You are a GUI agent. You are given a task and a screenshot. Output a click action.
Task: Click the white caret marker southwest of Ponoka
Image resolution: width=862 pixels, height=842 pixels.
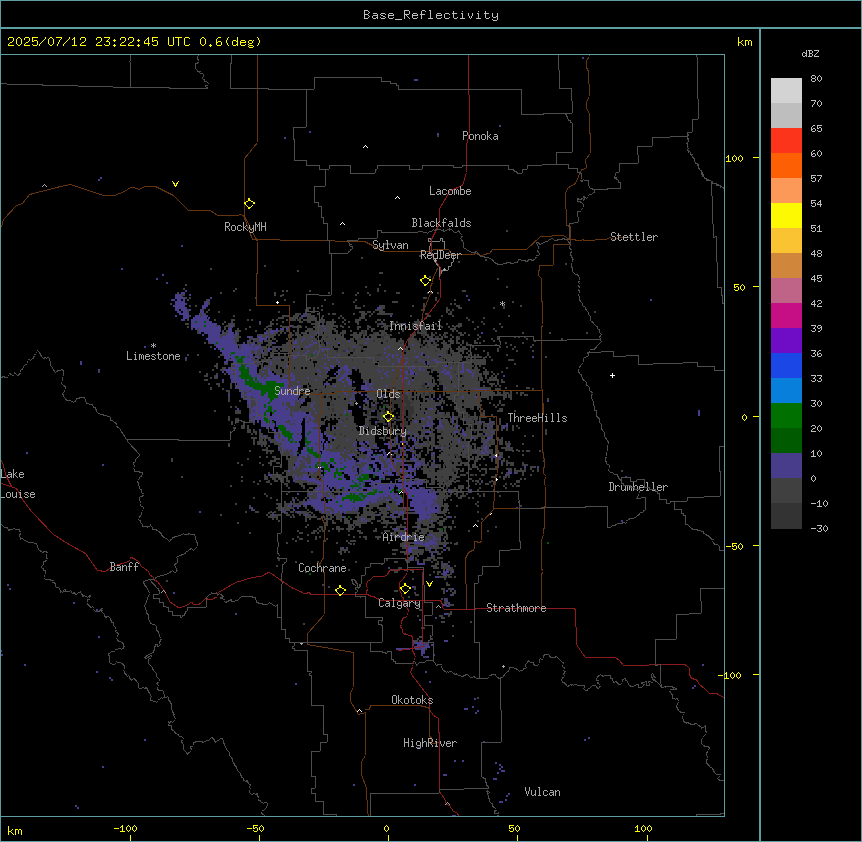[x=365, y=147]
